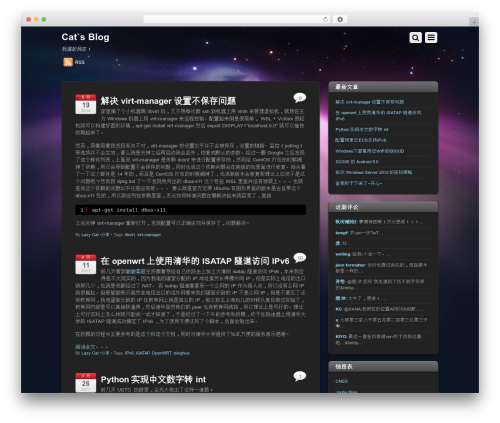Viewport: 500px width, 423px height.
Task: Click the RSS text link
Action: [80, 62]
